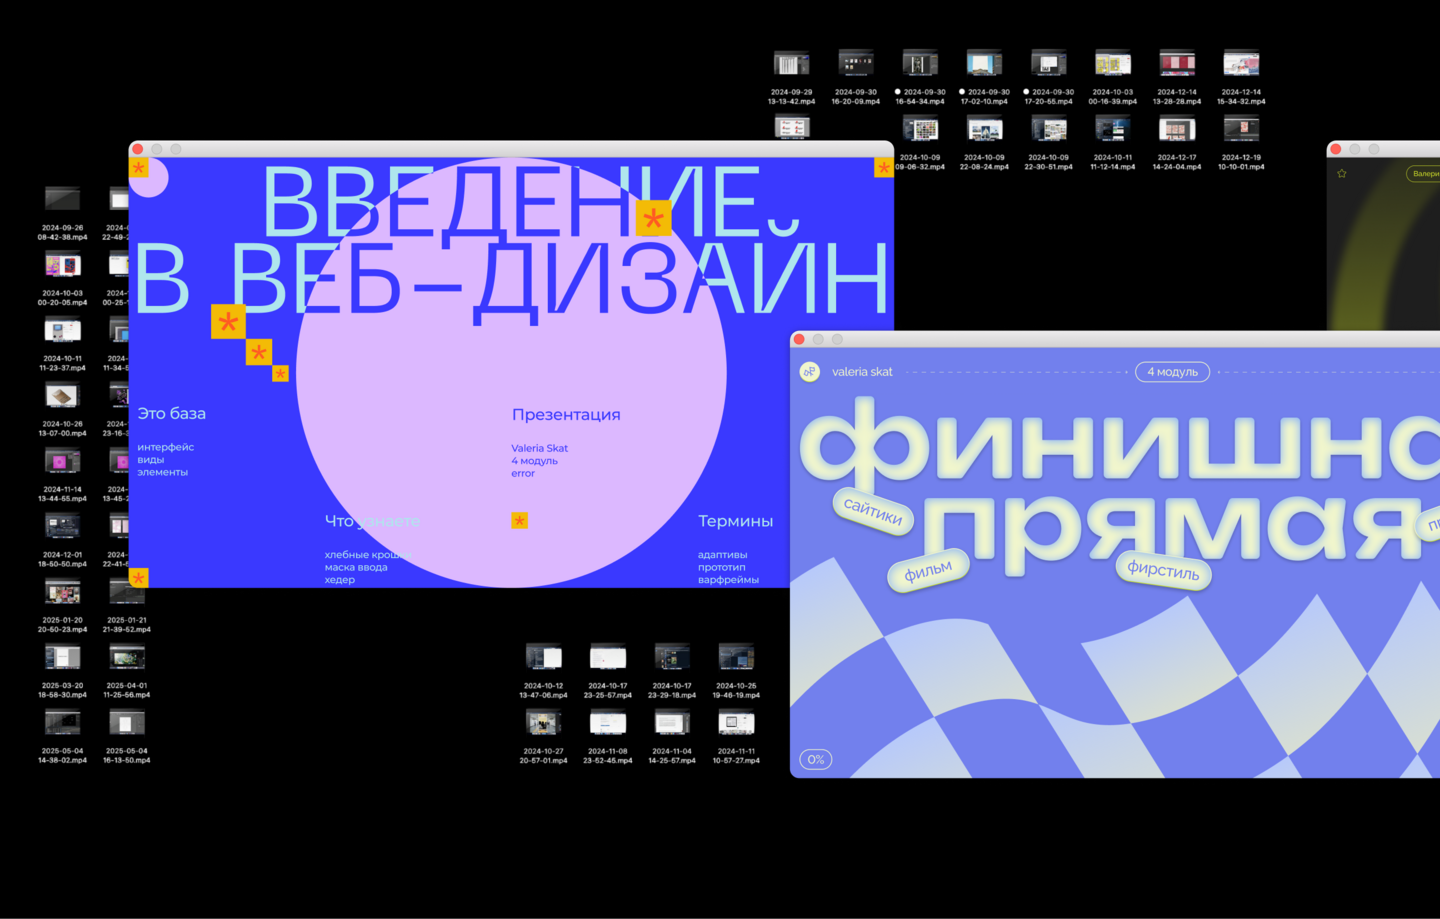
Task: Select file 2024-09-30 16-20-09.mp4
Action: 856,78
